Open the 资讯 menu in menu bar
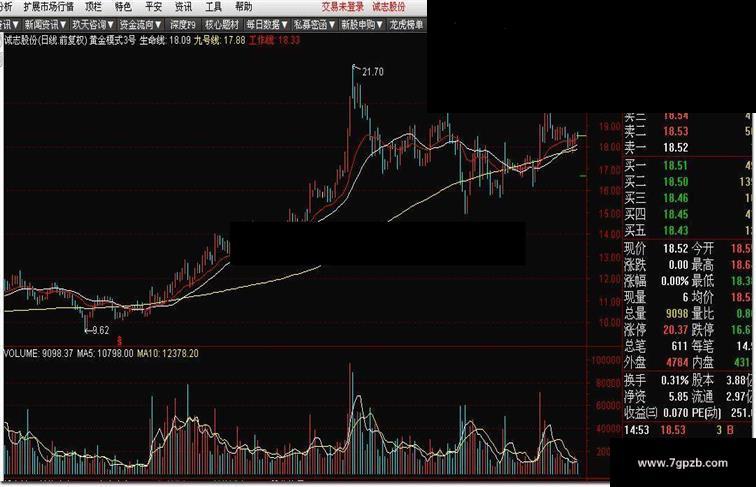756x487 pixels. click(x=183, y=7)
